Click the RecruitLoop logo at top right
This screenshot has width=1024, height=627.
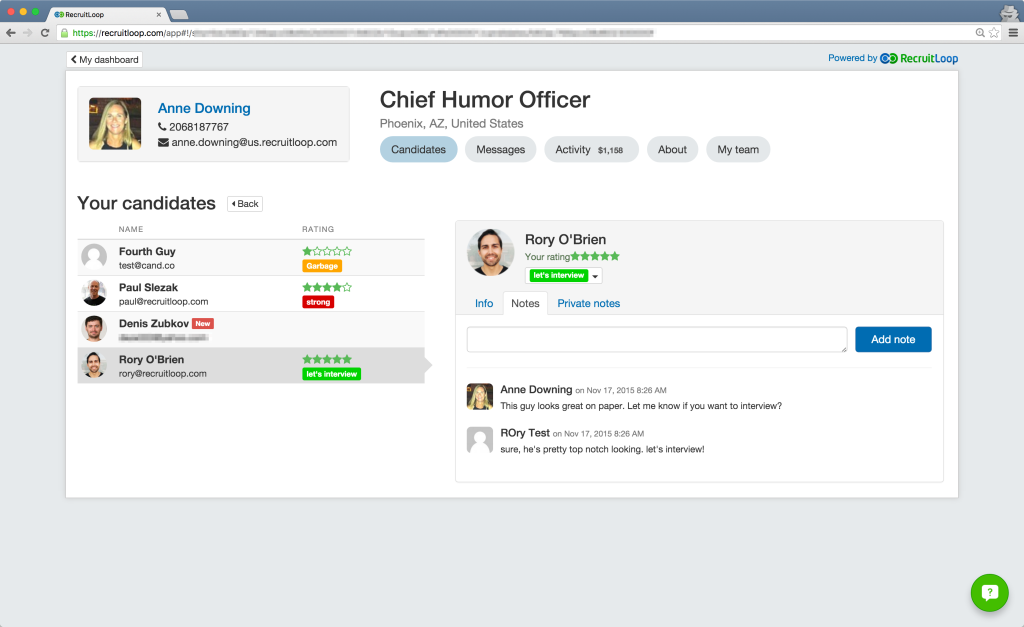[x=919, y=59]
